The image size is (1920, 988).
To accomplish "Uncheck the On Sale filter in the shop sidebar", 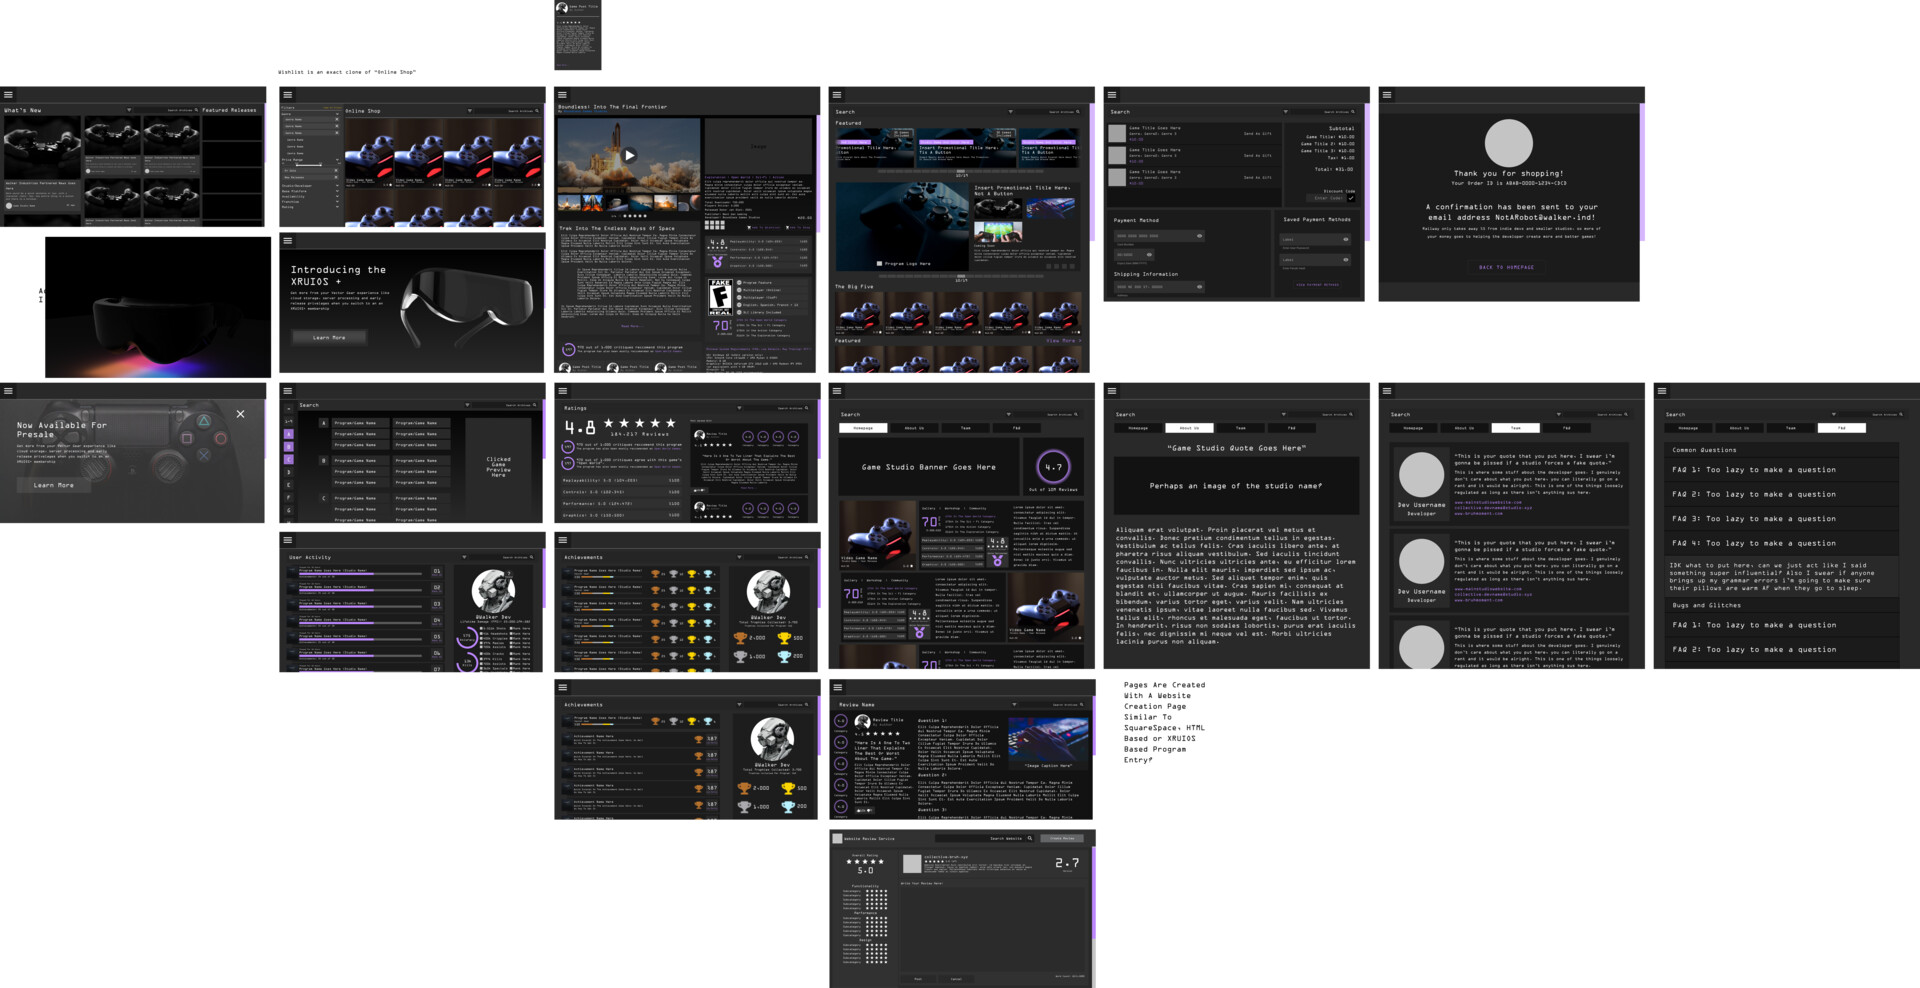I will pyautogui.click(x=336, y=171).
